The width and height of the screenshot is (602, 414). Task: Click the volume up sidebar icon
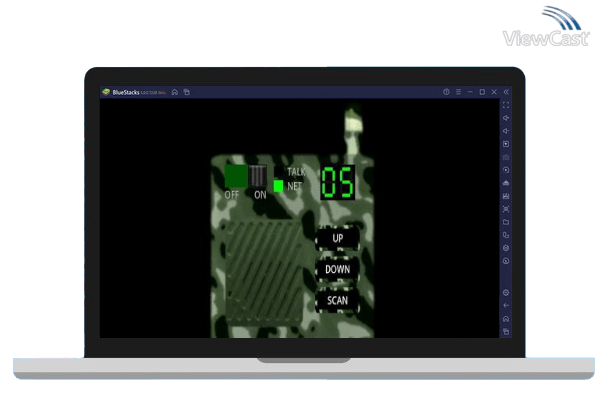coord(506,118)
